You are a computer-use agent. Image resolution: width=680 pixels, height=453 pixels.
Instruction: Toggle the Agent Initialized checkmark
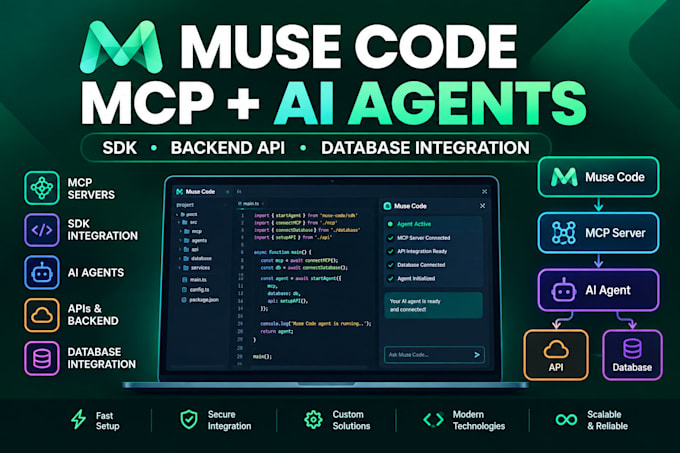[x=390, y=278]
